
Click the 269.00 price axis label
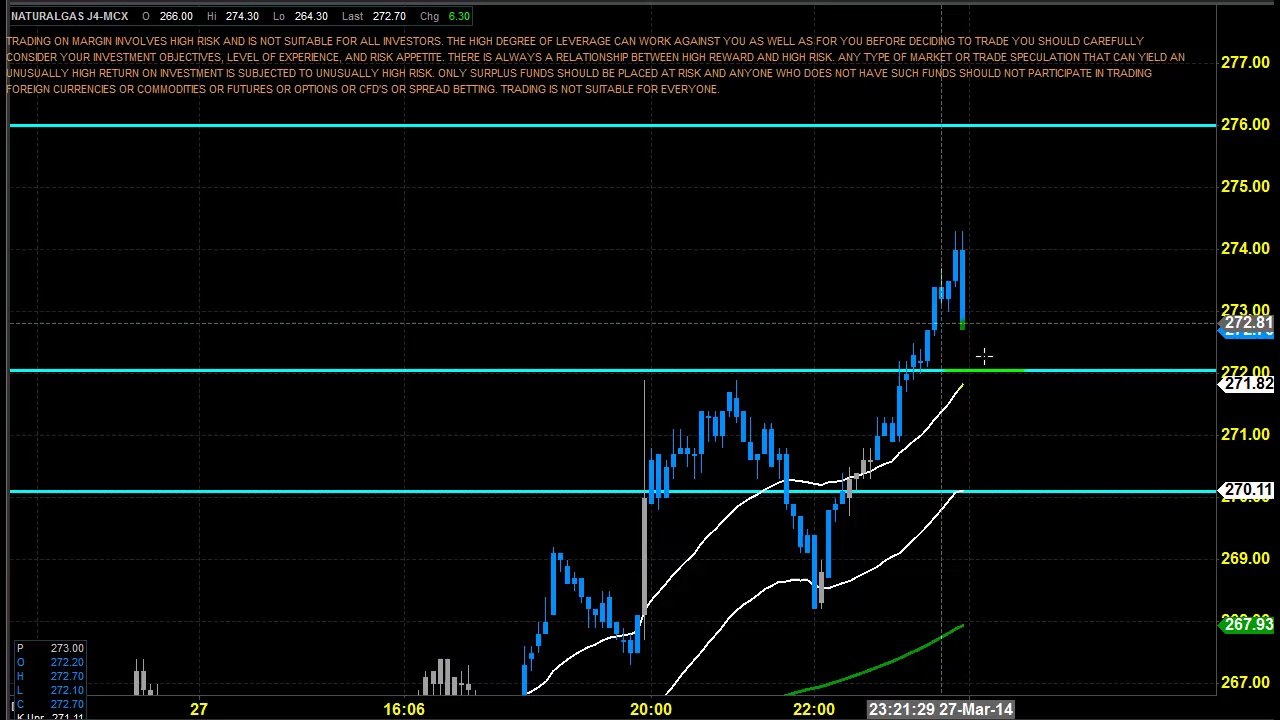pyautogui.click(x=1245, y=558)
